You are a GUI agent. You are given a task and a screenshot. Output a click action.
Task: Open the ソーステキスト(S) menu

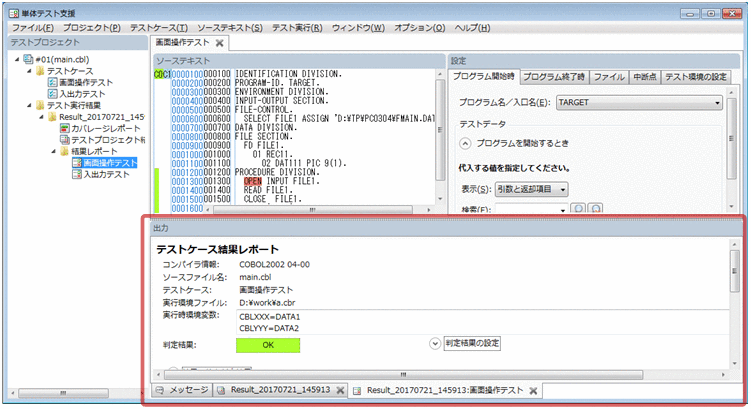(230, 28)
